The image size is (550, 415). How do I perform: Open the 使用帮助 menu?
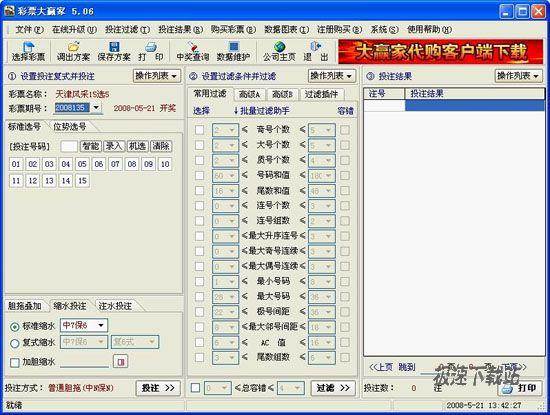(x=429, y=29)
